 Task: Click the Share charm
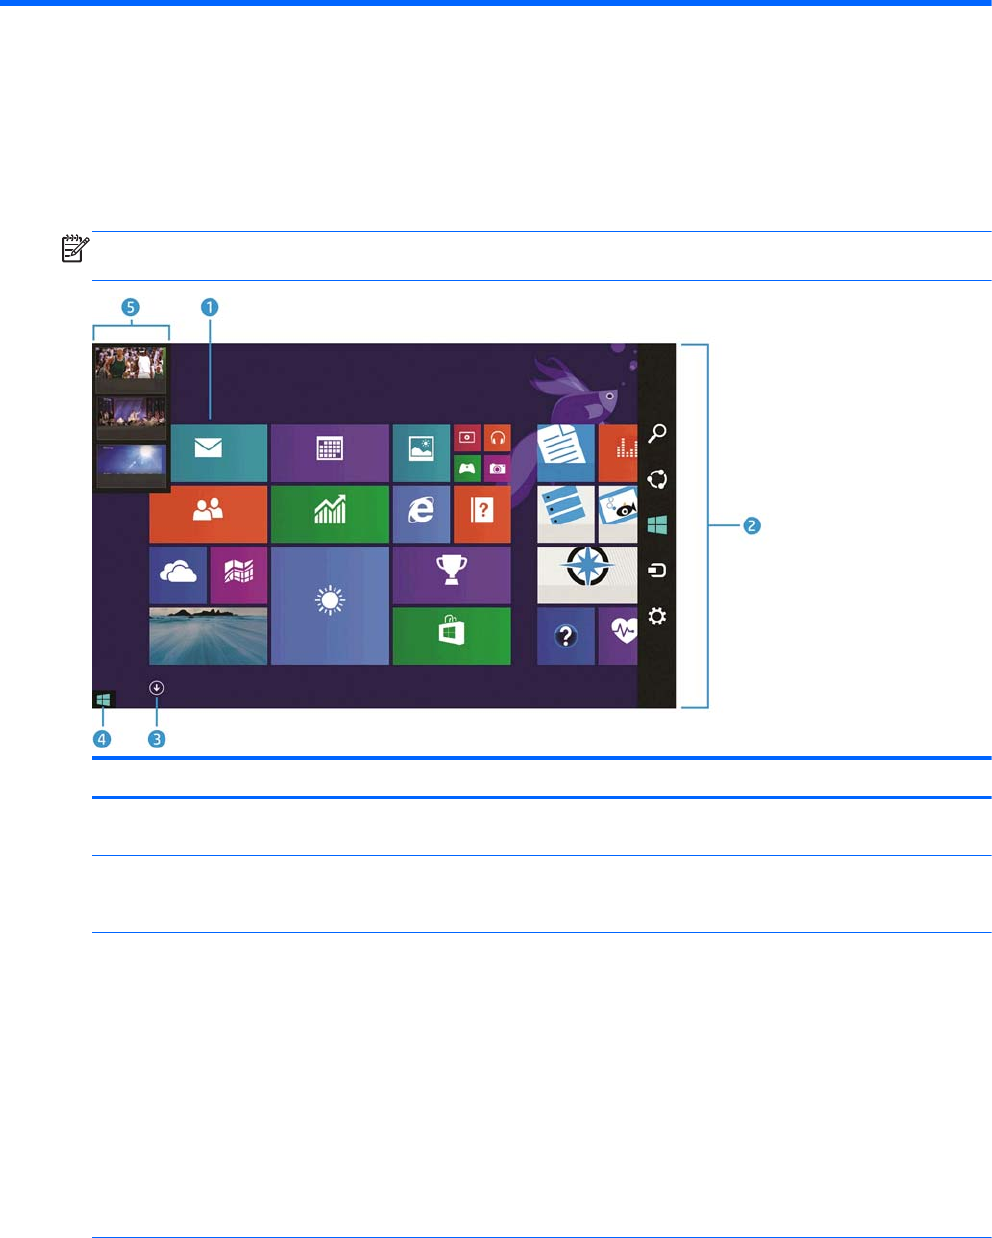coord(657,479)
